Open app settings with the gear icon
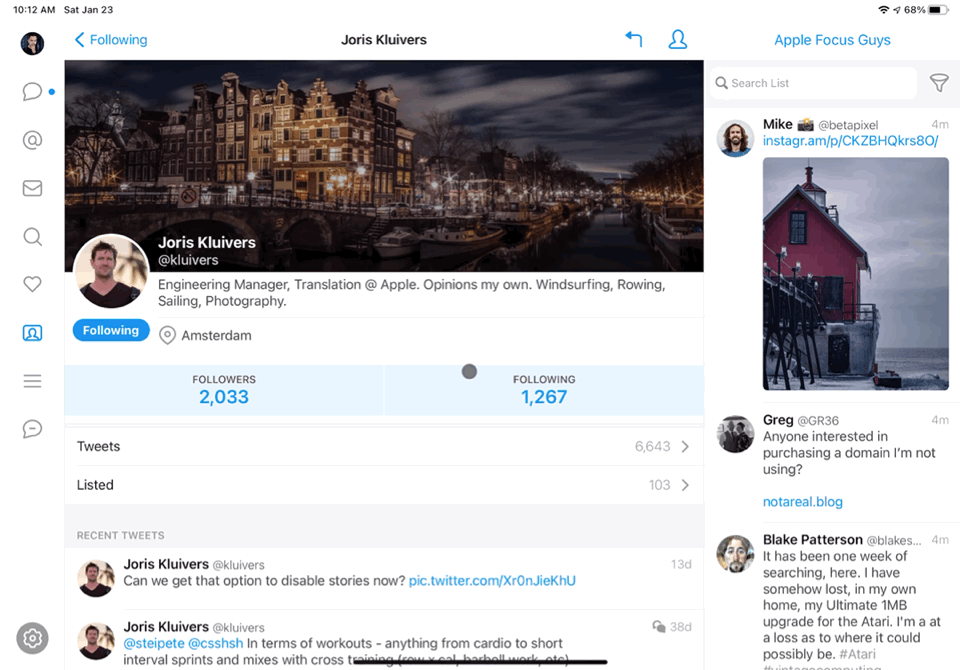This screenshot has width=960, height=670. coord(31,637)
